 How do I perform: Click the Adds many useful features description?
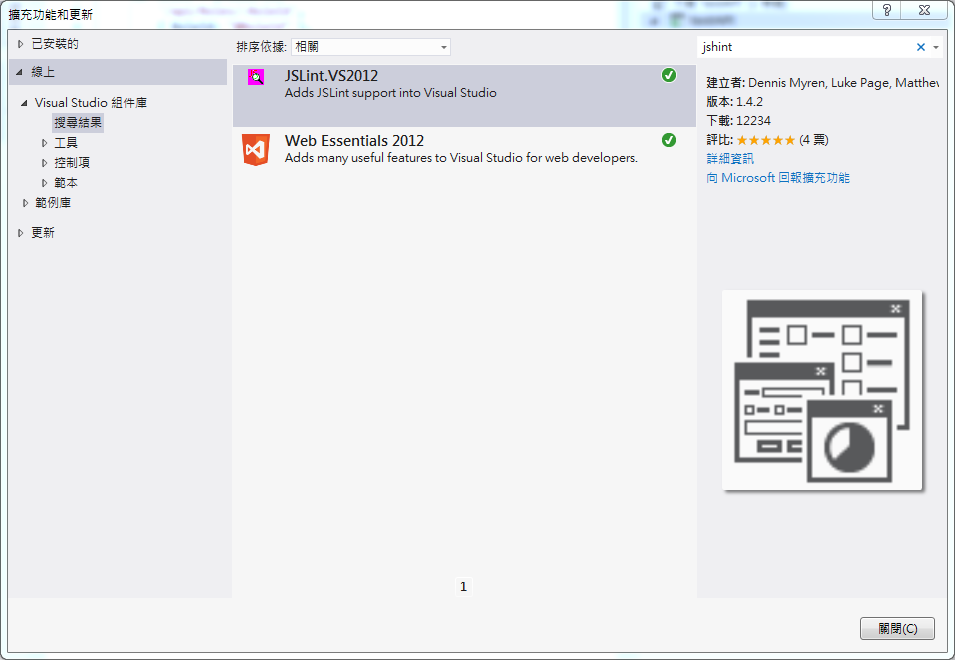pyautogui.click(x=461, y=158)
